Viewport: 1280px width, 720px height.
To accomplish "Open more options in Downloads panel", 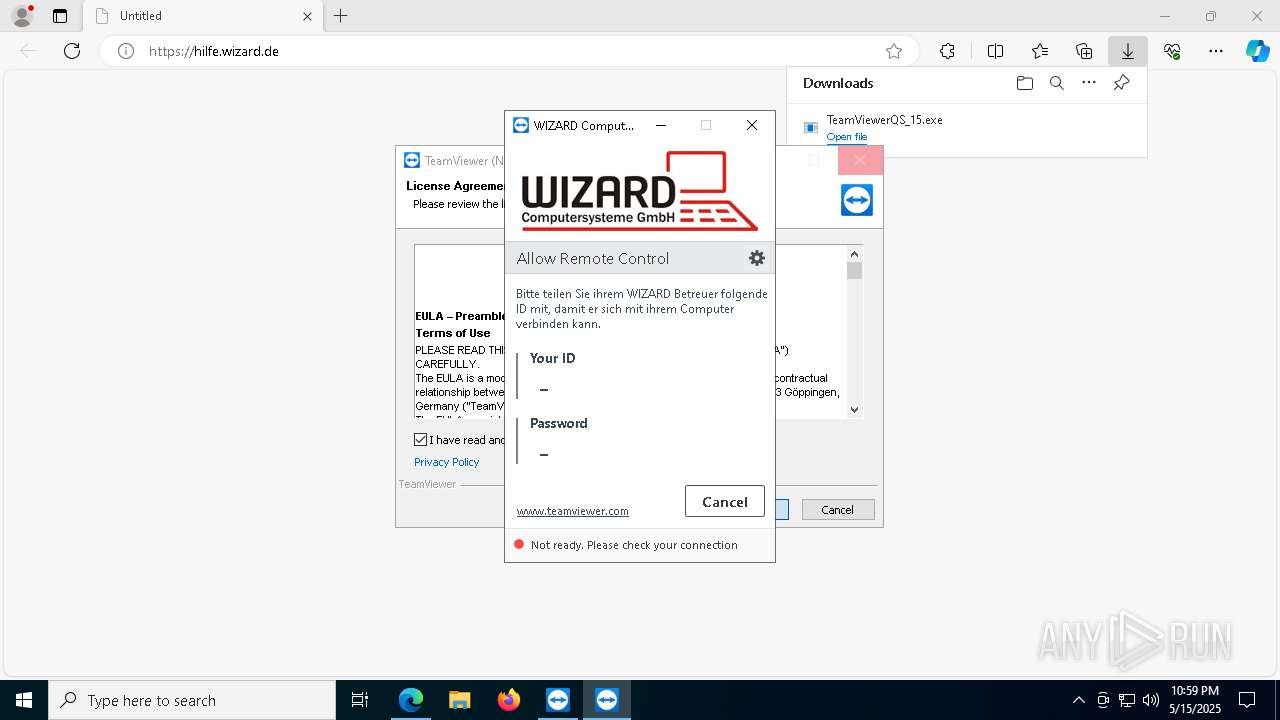I will [x=1089, y=83].
